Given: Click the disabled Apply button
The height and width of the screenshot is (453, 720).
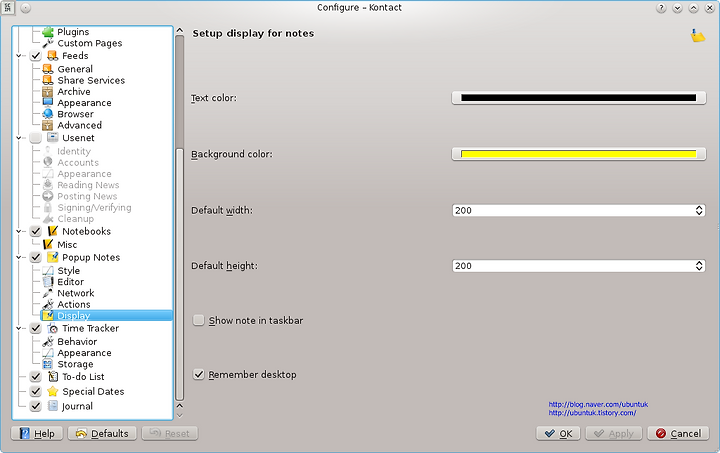Looking at the screenshot, I should tap(613, 434).
